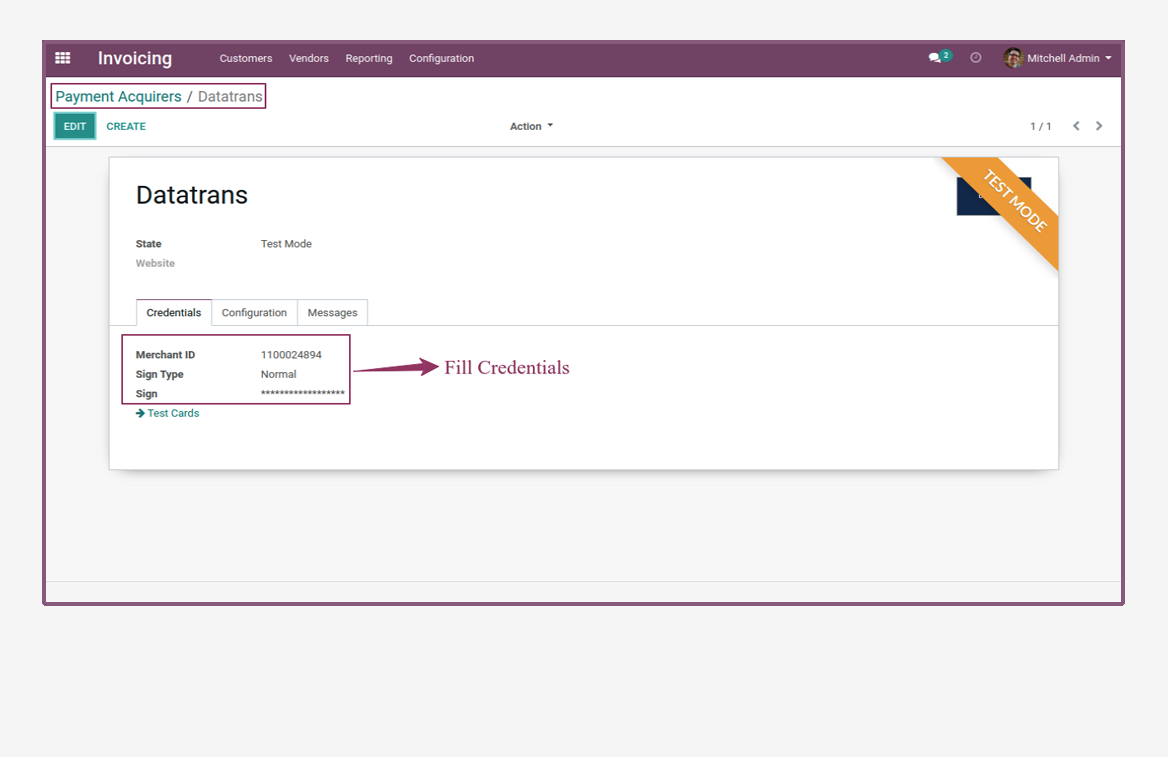Open the Configuration menu in top bar

[x=441, y=58]
